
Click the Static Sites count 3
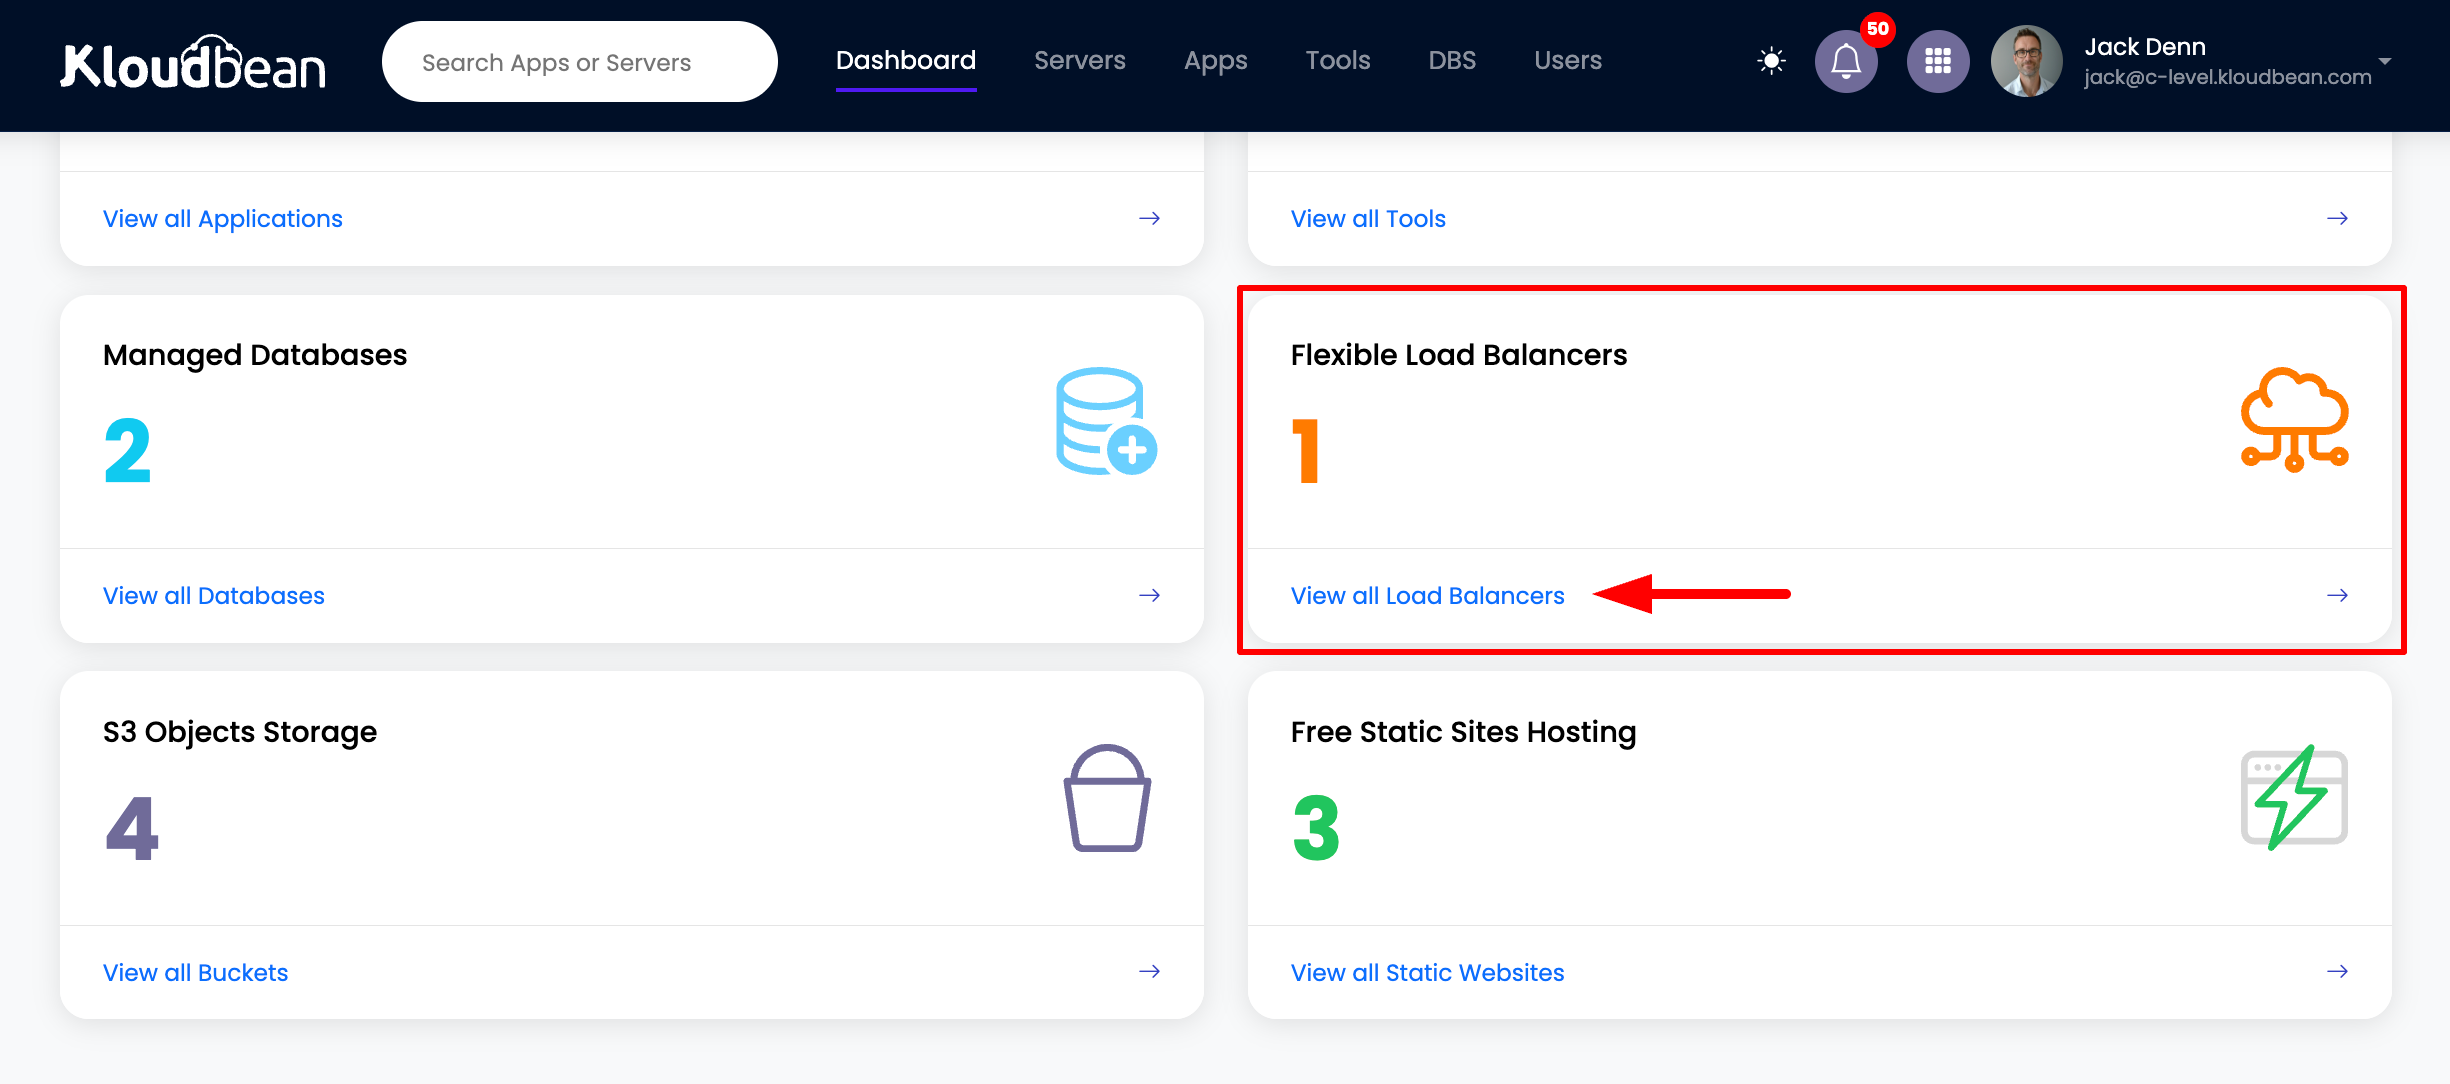(1316, 828)
